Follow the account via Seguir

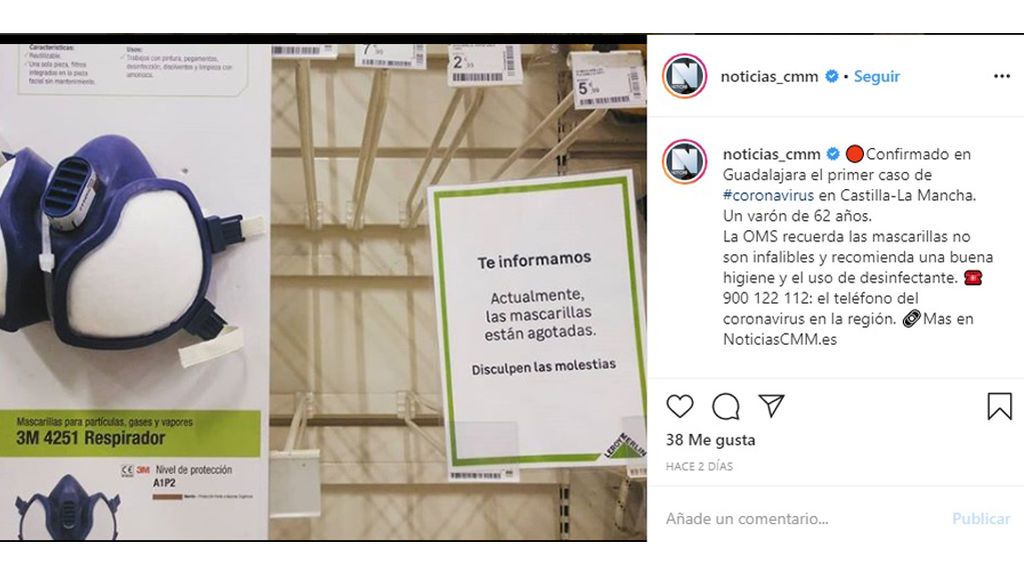(876, 76)
